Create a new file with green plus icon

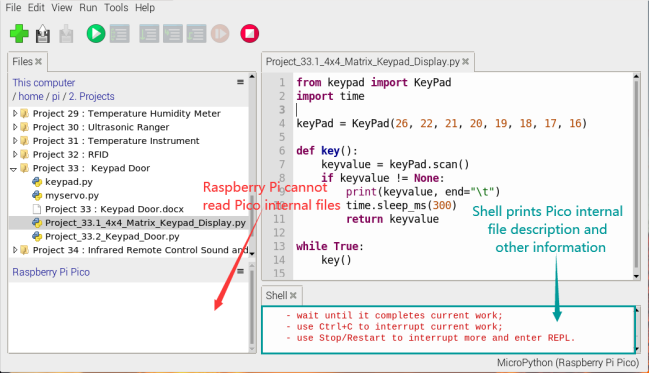19,34
